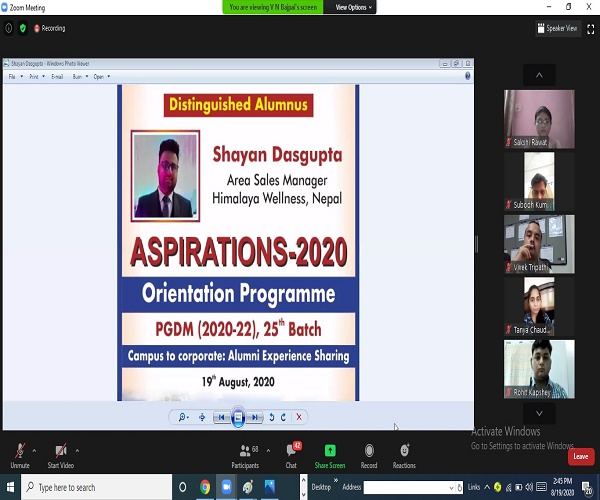This screenshot has width=600, height=500.
Task: Click the 'You are viewing V N Bajpai's screen' banner
Action: (x=273, y=7)
